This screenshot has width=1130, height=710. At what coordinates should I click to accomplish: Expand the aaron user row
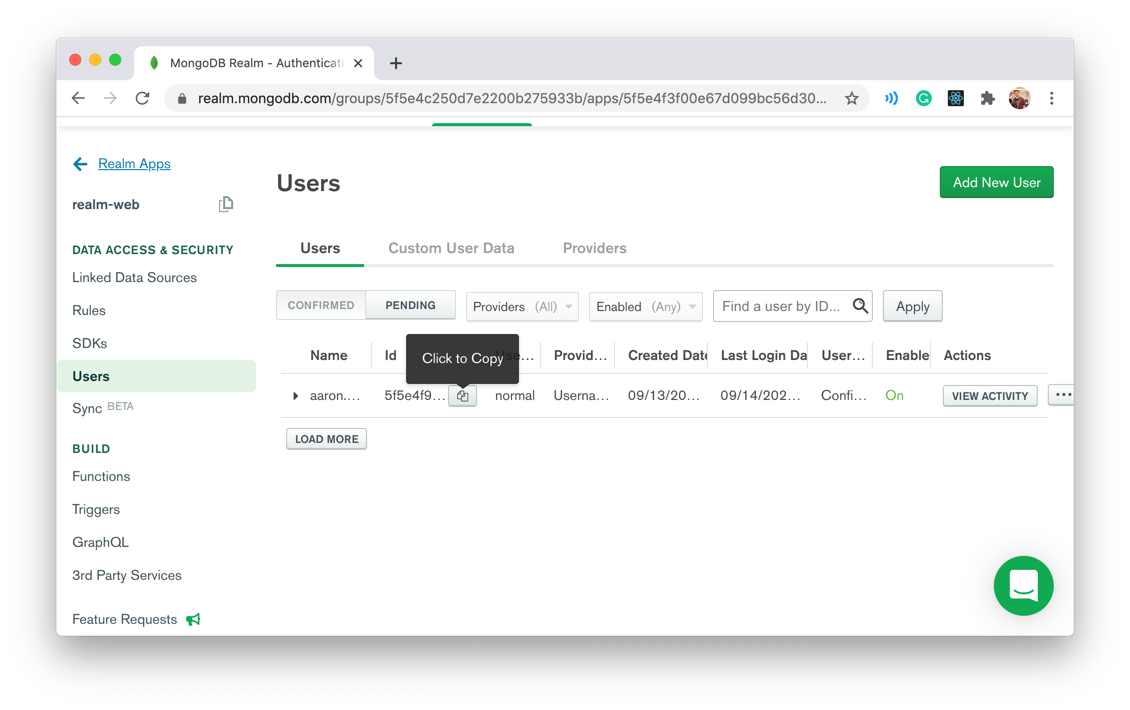[x=295, y=396]
